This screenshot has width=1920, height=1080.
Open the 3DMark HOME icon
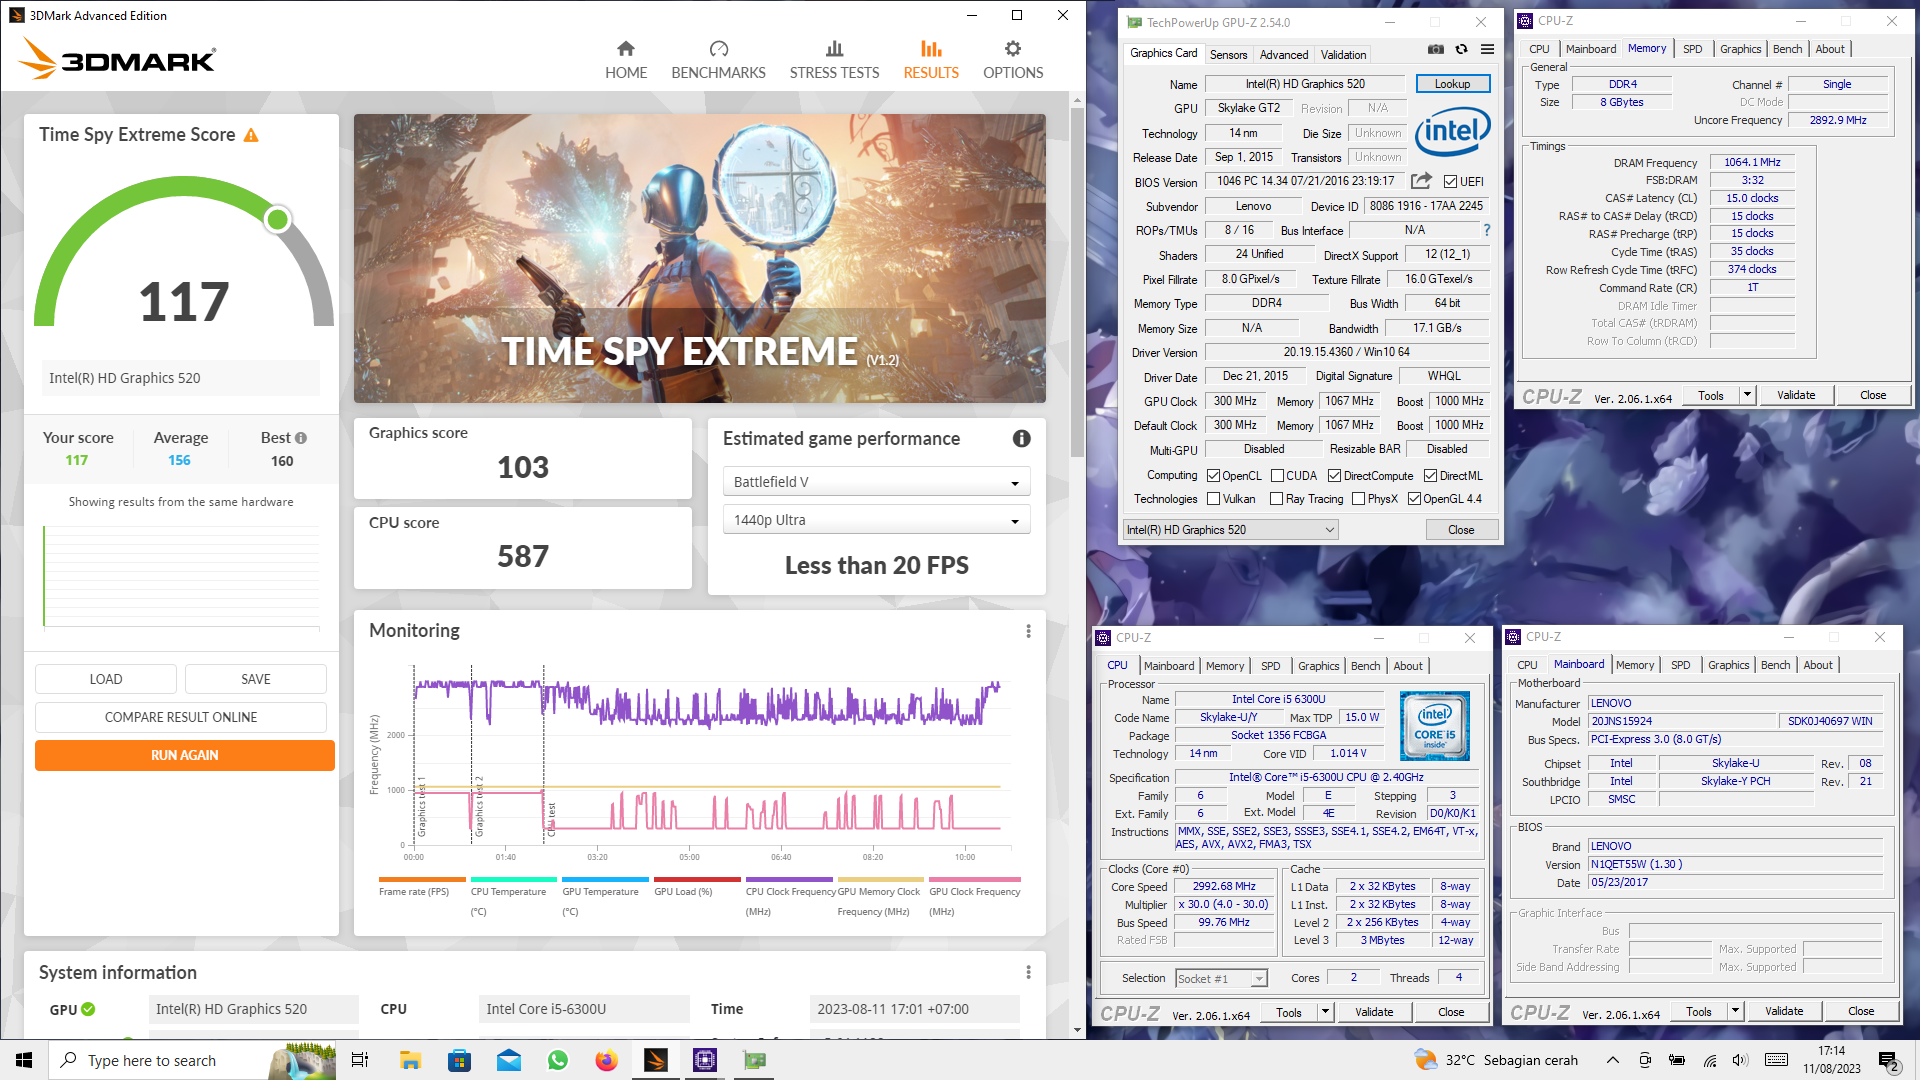pos(626,49)
